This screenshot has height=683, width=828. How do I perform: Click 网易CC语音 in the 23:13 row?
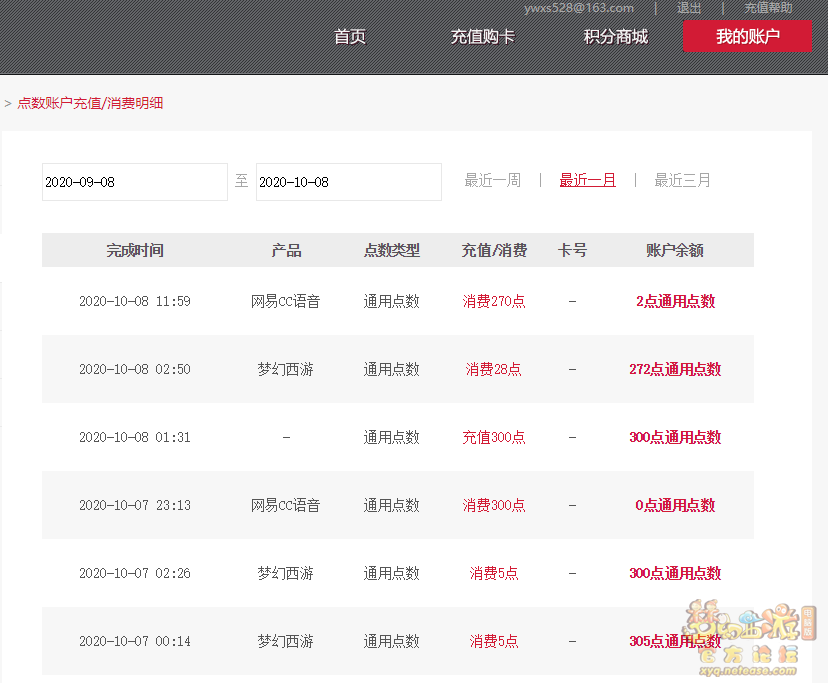pos(286,506)
